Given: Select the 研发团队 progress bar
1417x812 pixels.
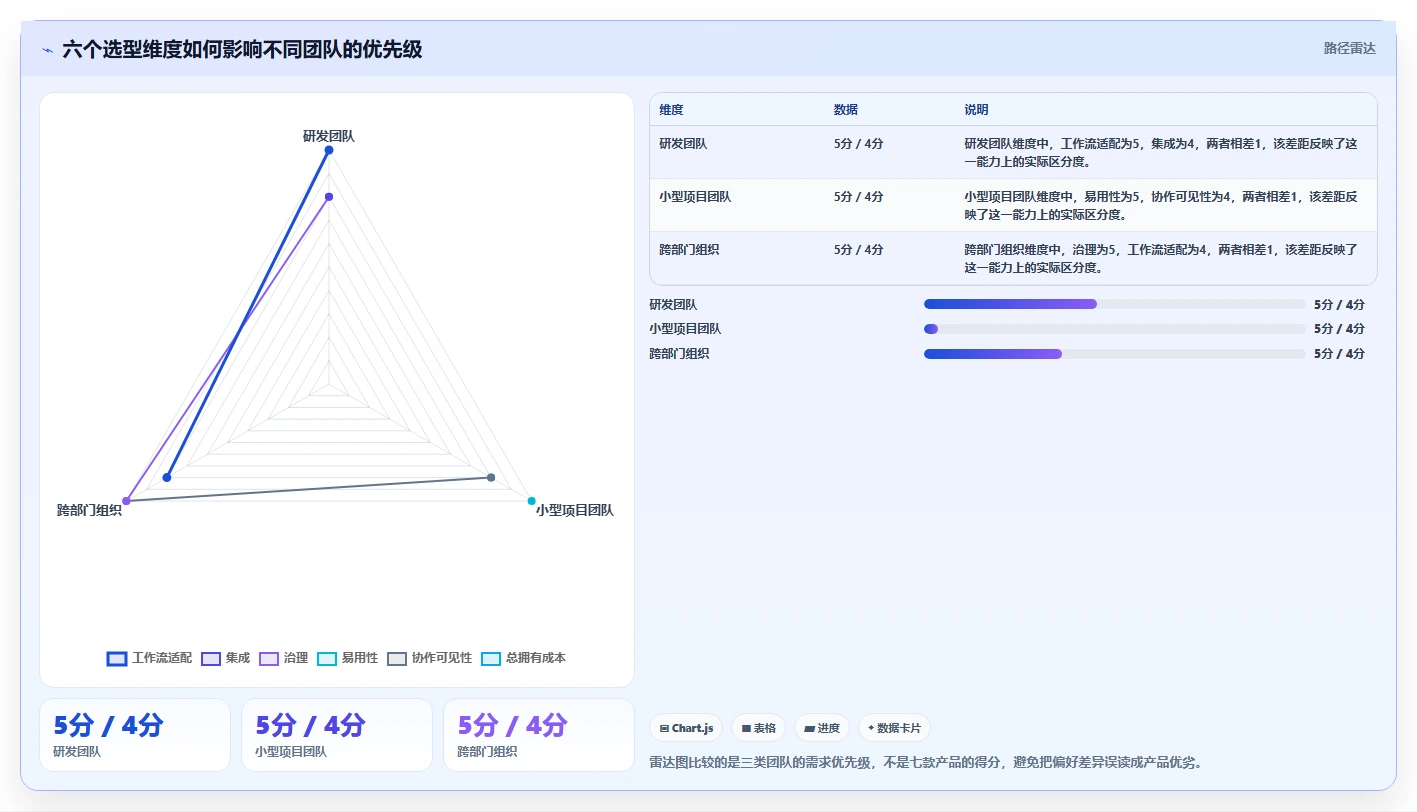Looking at the screenshot, I should (1115, 304).
